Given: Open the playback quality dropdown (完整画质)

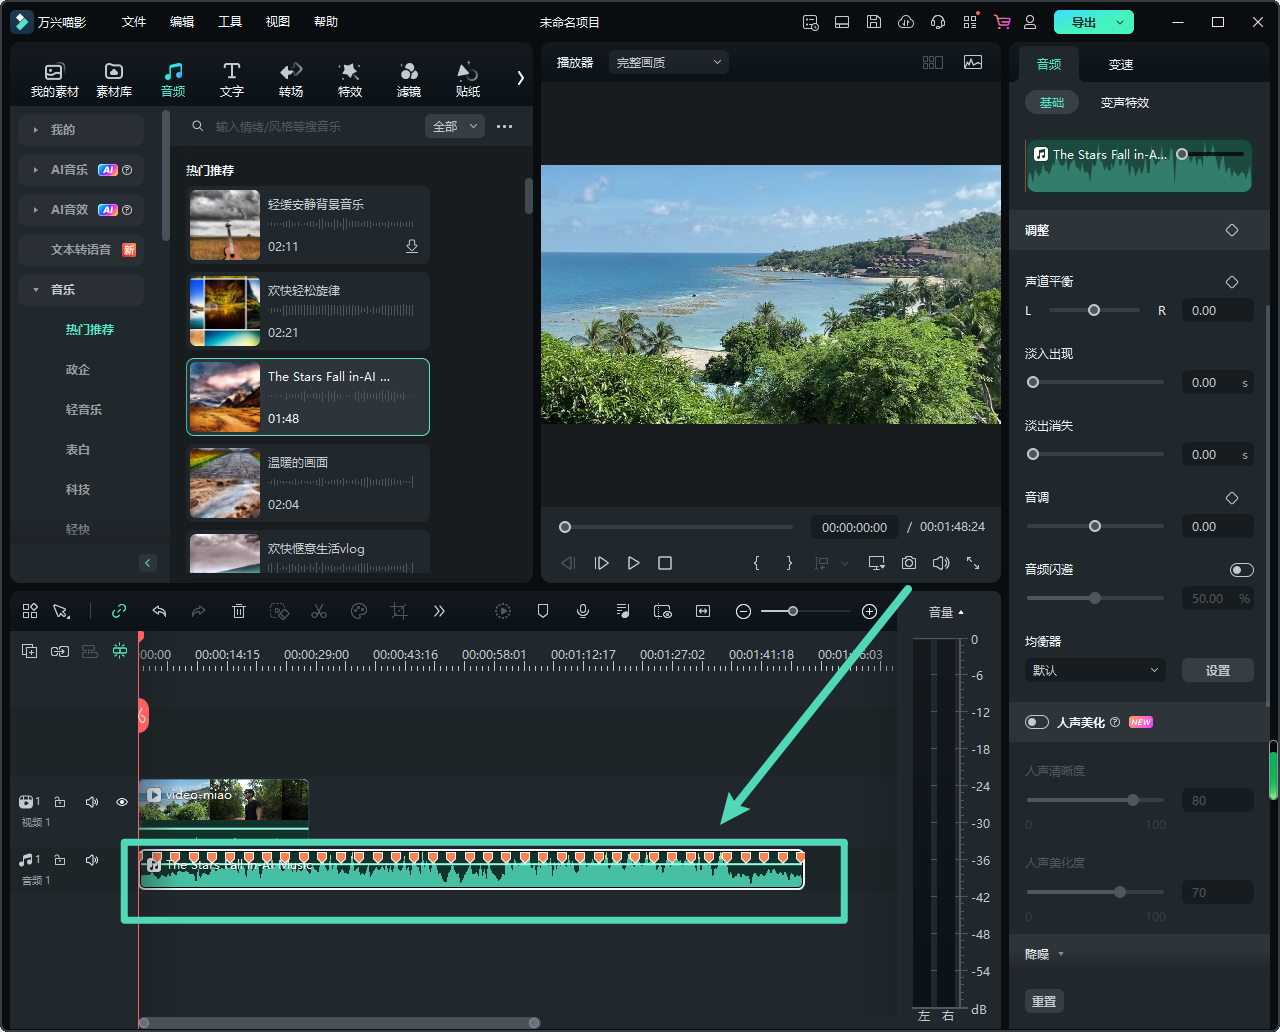Looking at the screenshot, I should point(668,62).
